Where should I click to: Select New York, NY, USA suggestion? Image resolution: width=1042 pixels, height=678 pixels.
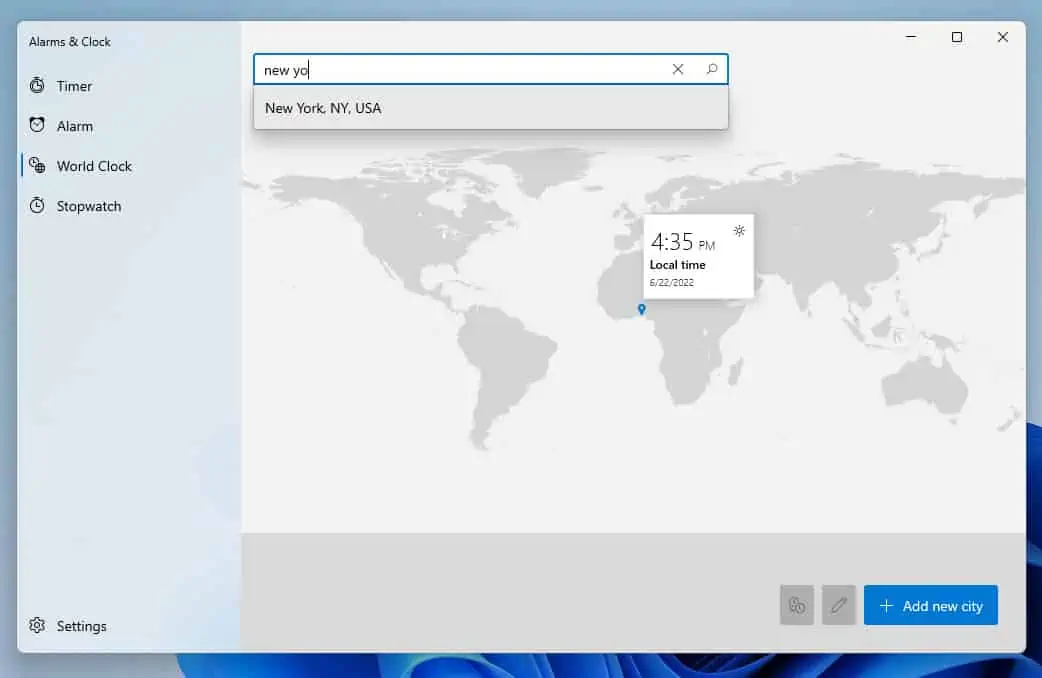pyautogui.click(x=491, y=108)
